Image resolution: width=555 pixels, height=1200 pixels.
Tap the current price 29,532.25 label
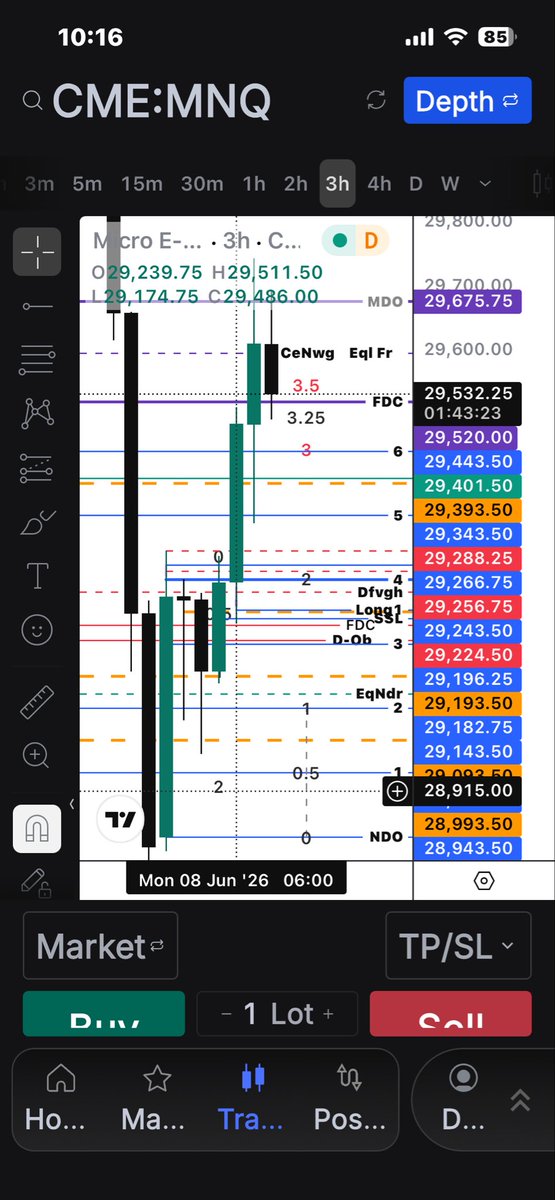(468, 404)
